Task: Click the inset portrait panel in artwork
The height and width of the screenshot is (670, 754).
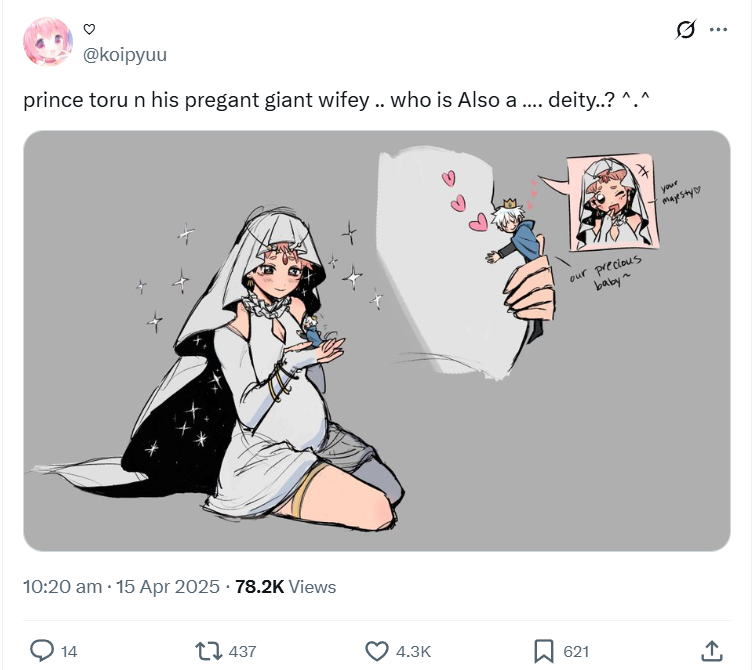Action: pos(612,202)
